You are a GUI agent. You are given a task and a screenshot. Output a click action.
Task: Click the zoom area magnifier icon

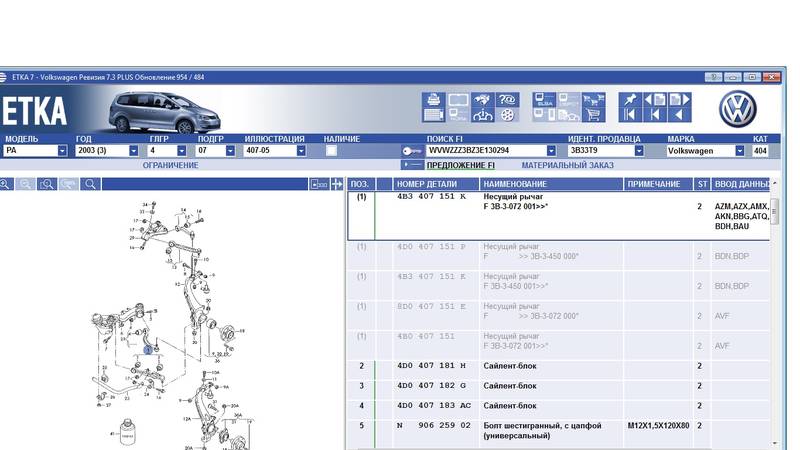click(47, 184)
